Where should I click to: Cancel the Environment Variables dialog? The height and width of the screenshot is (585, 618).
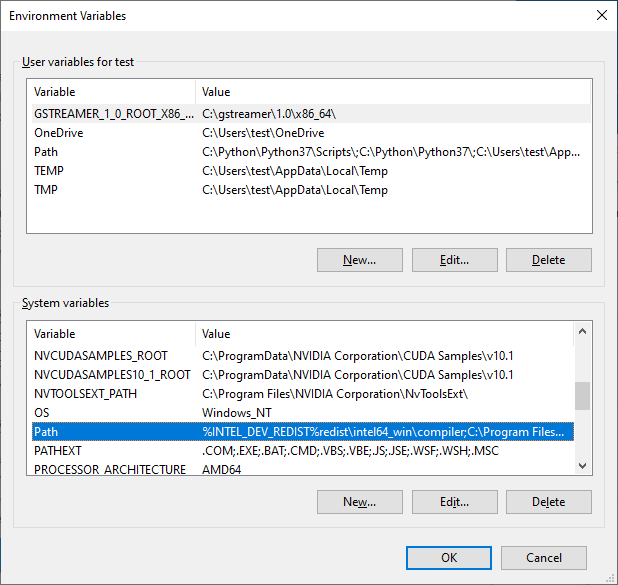(x=544, y=558)
